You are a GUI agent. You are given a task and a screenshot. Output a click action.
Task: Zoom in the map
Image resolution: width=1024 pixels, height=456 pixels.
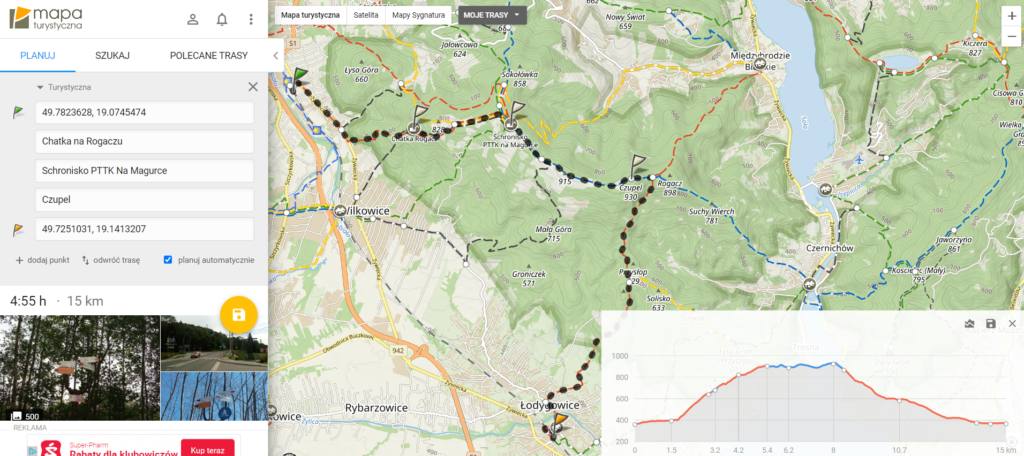coord(1009,15)
